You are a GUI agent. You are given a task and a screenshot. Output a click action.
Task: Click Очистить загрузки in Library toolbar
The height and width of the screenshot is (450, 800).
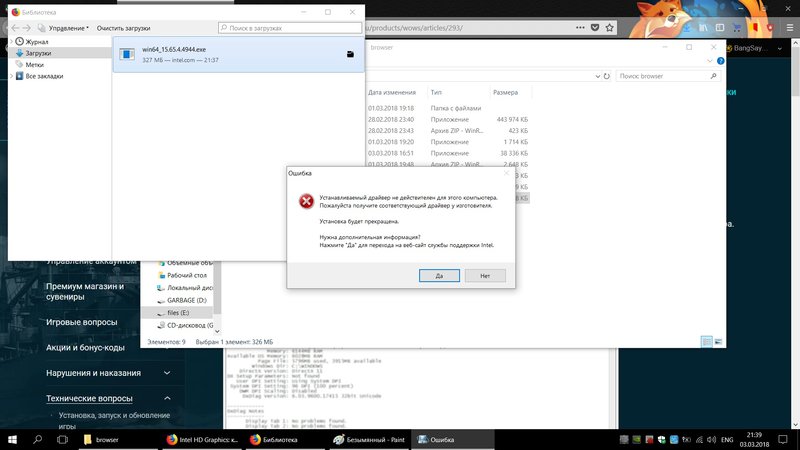123,28
